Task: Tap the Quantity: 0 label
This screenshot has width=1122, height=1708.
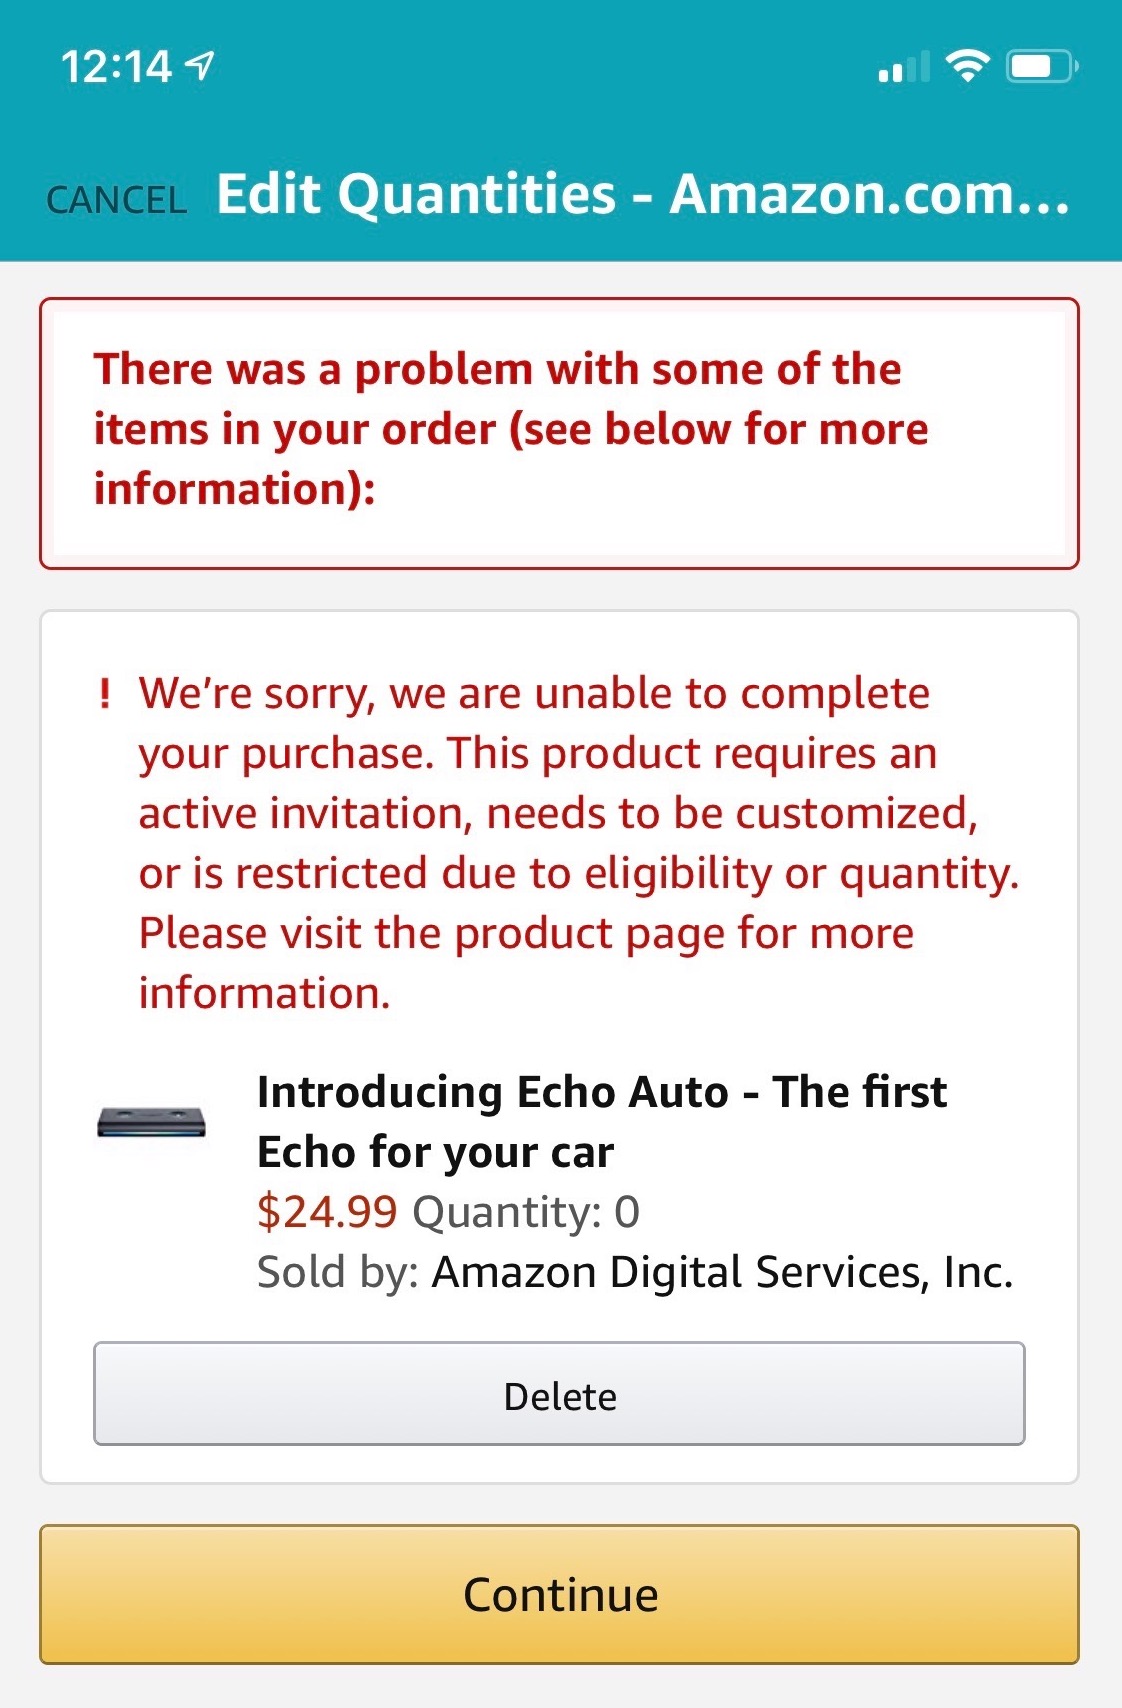Action: [526, 1212]
